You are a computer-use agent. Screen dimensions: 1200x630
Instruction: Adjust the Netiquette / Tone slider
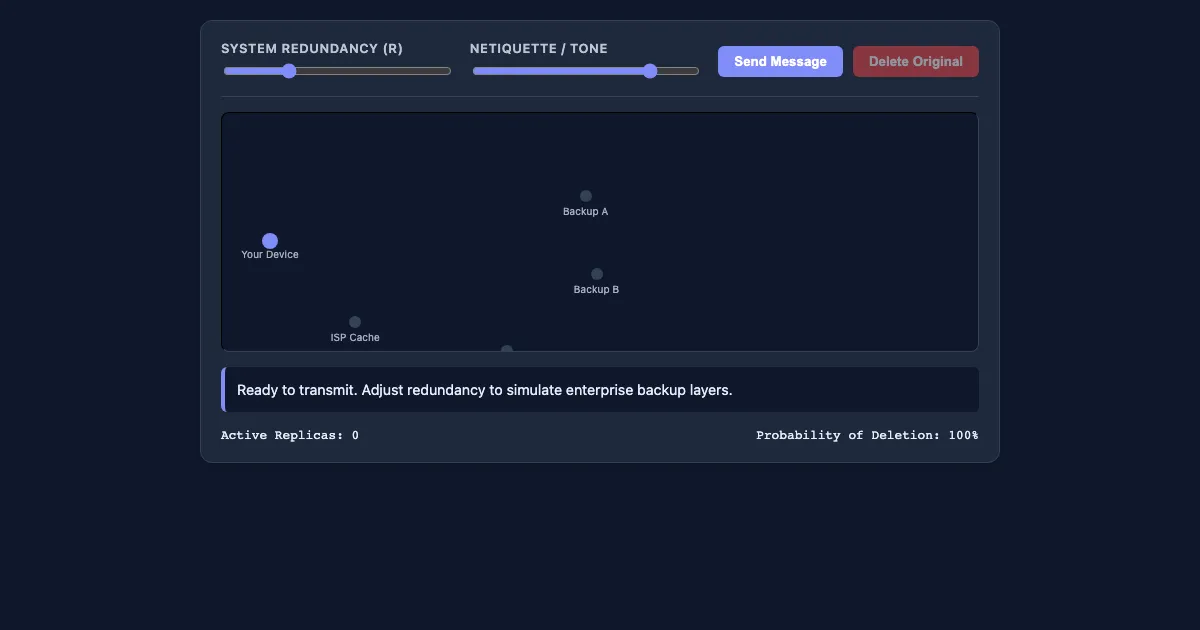point(586,71)
